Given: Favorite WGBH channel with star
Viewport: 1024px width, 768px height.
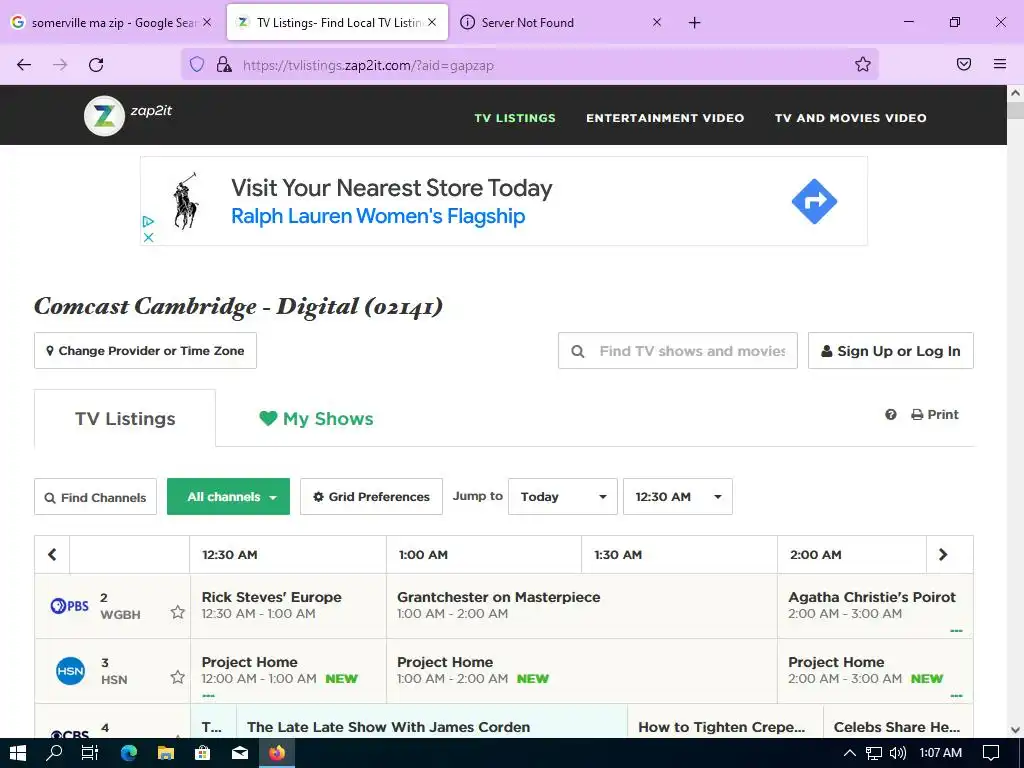Looking at the screenshot, I should 178,613.
